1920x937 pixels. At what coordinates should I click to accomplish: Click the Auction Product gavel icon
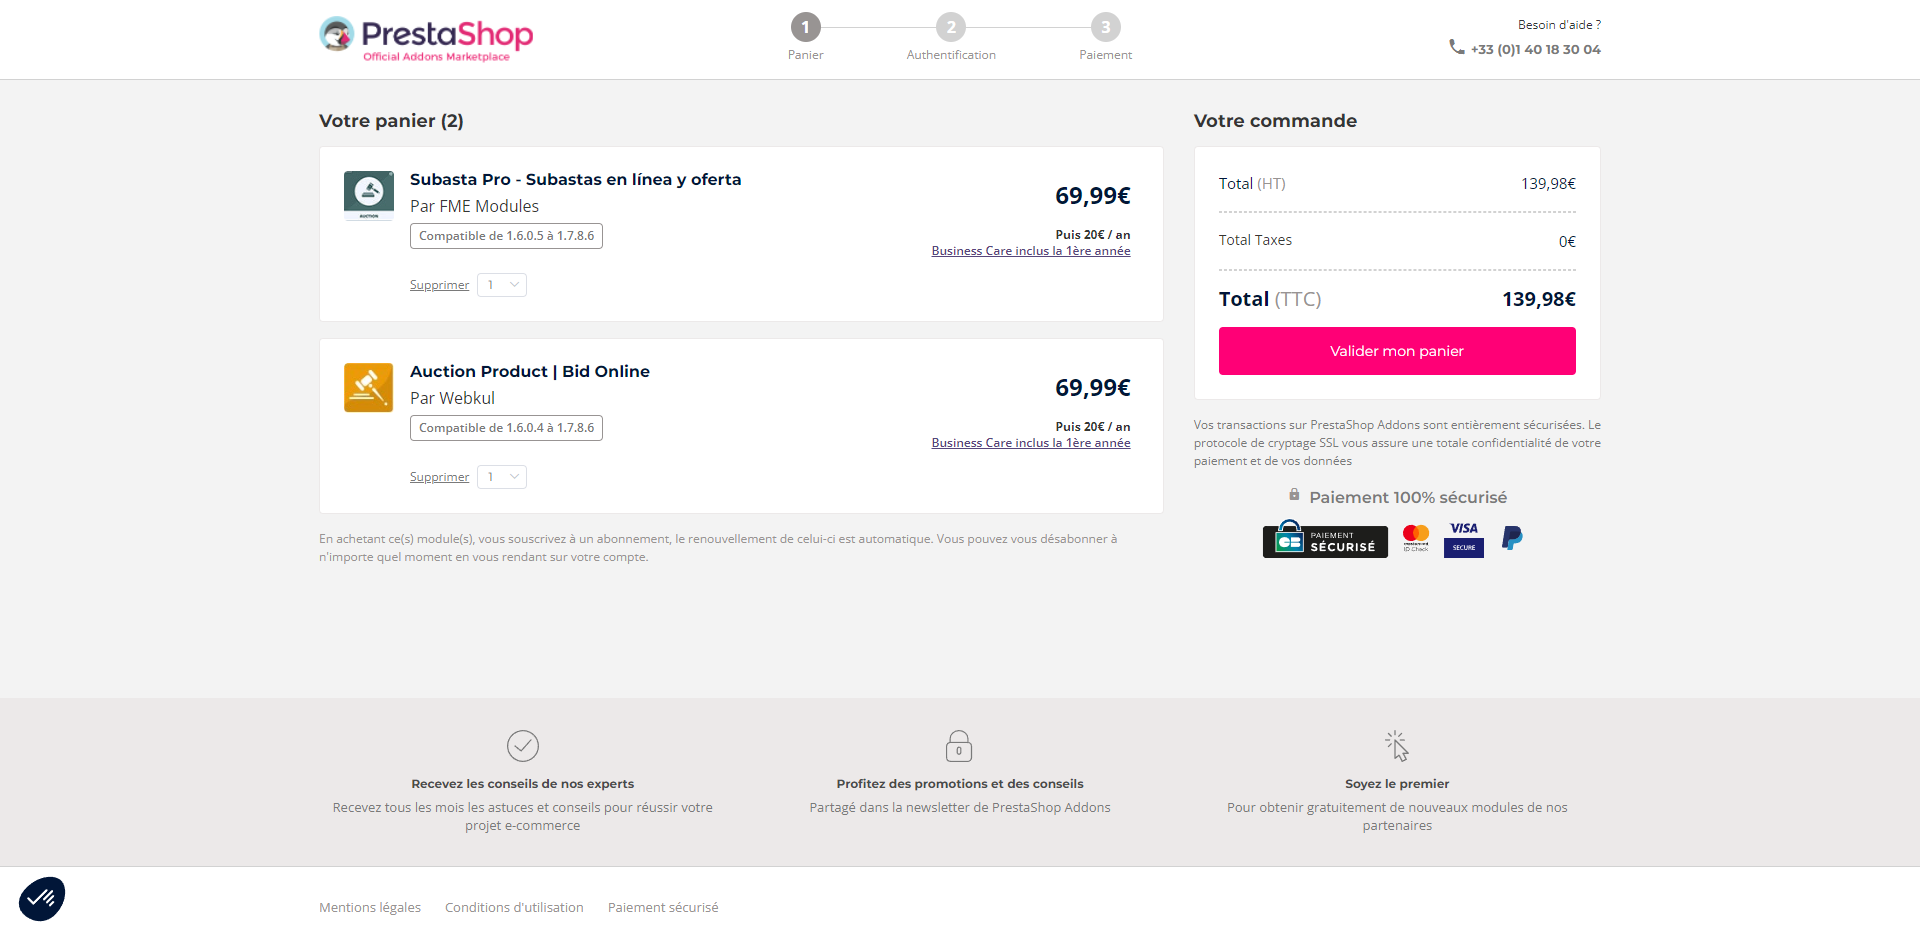[x=368, y=387]
